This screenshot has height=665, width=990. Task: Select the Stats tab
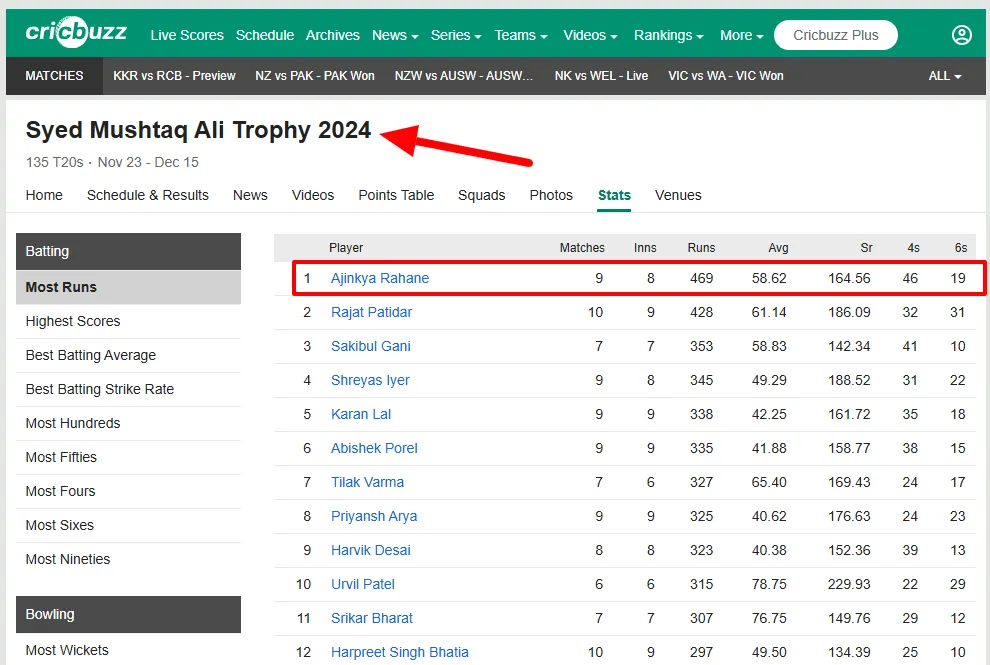[614, 195]
